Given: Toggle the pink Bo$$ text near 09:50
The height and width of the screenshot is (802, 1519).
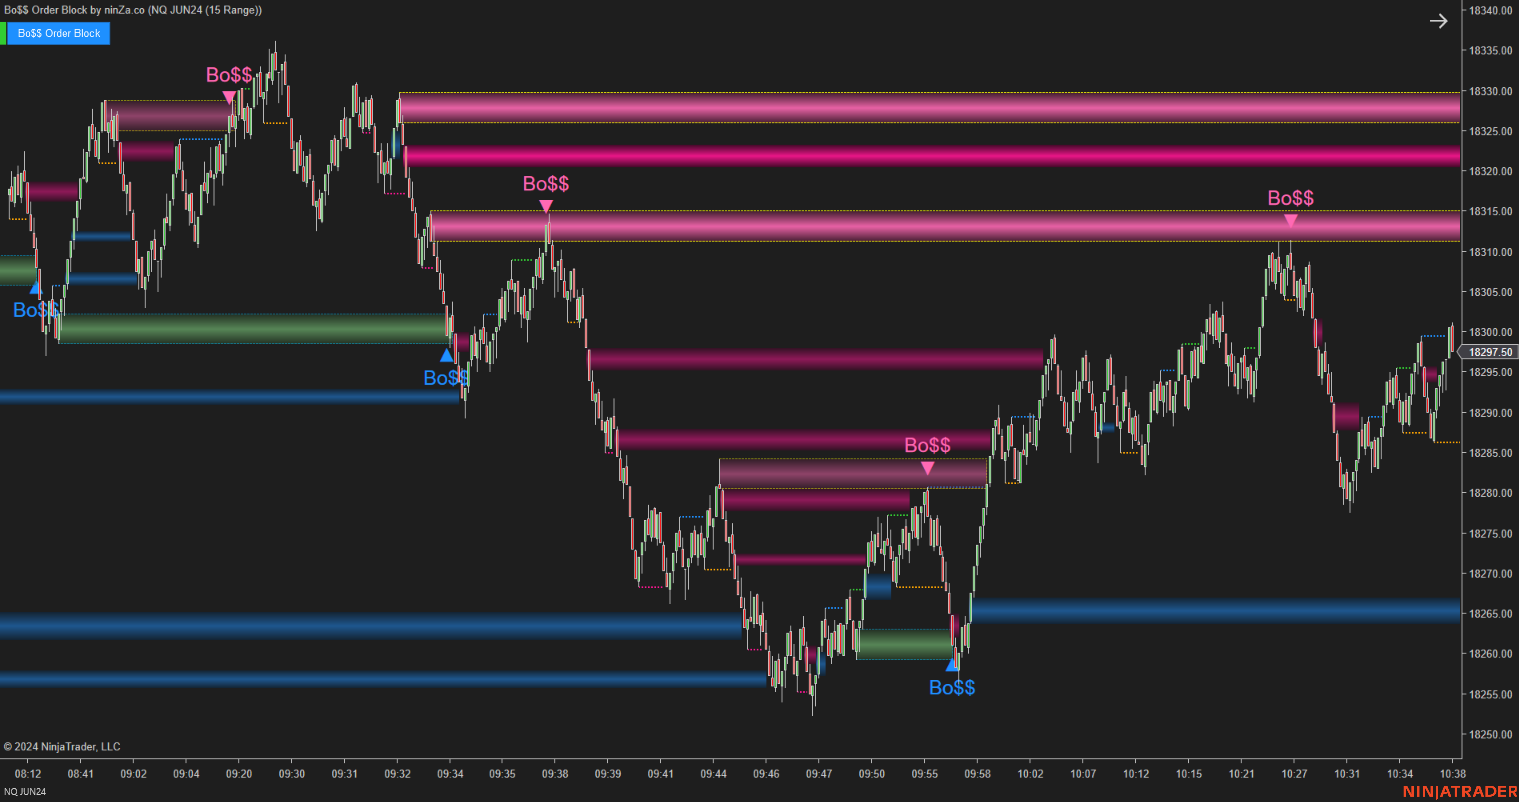Looking at the screenshot, I should (x=928, y=445).
